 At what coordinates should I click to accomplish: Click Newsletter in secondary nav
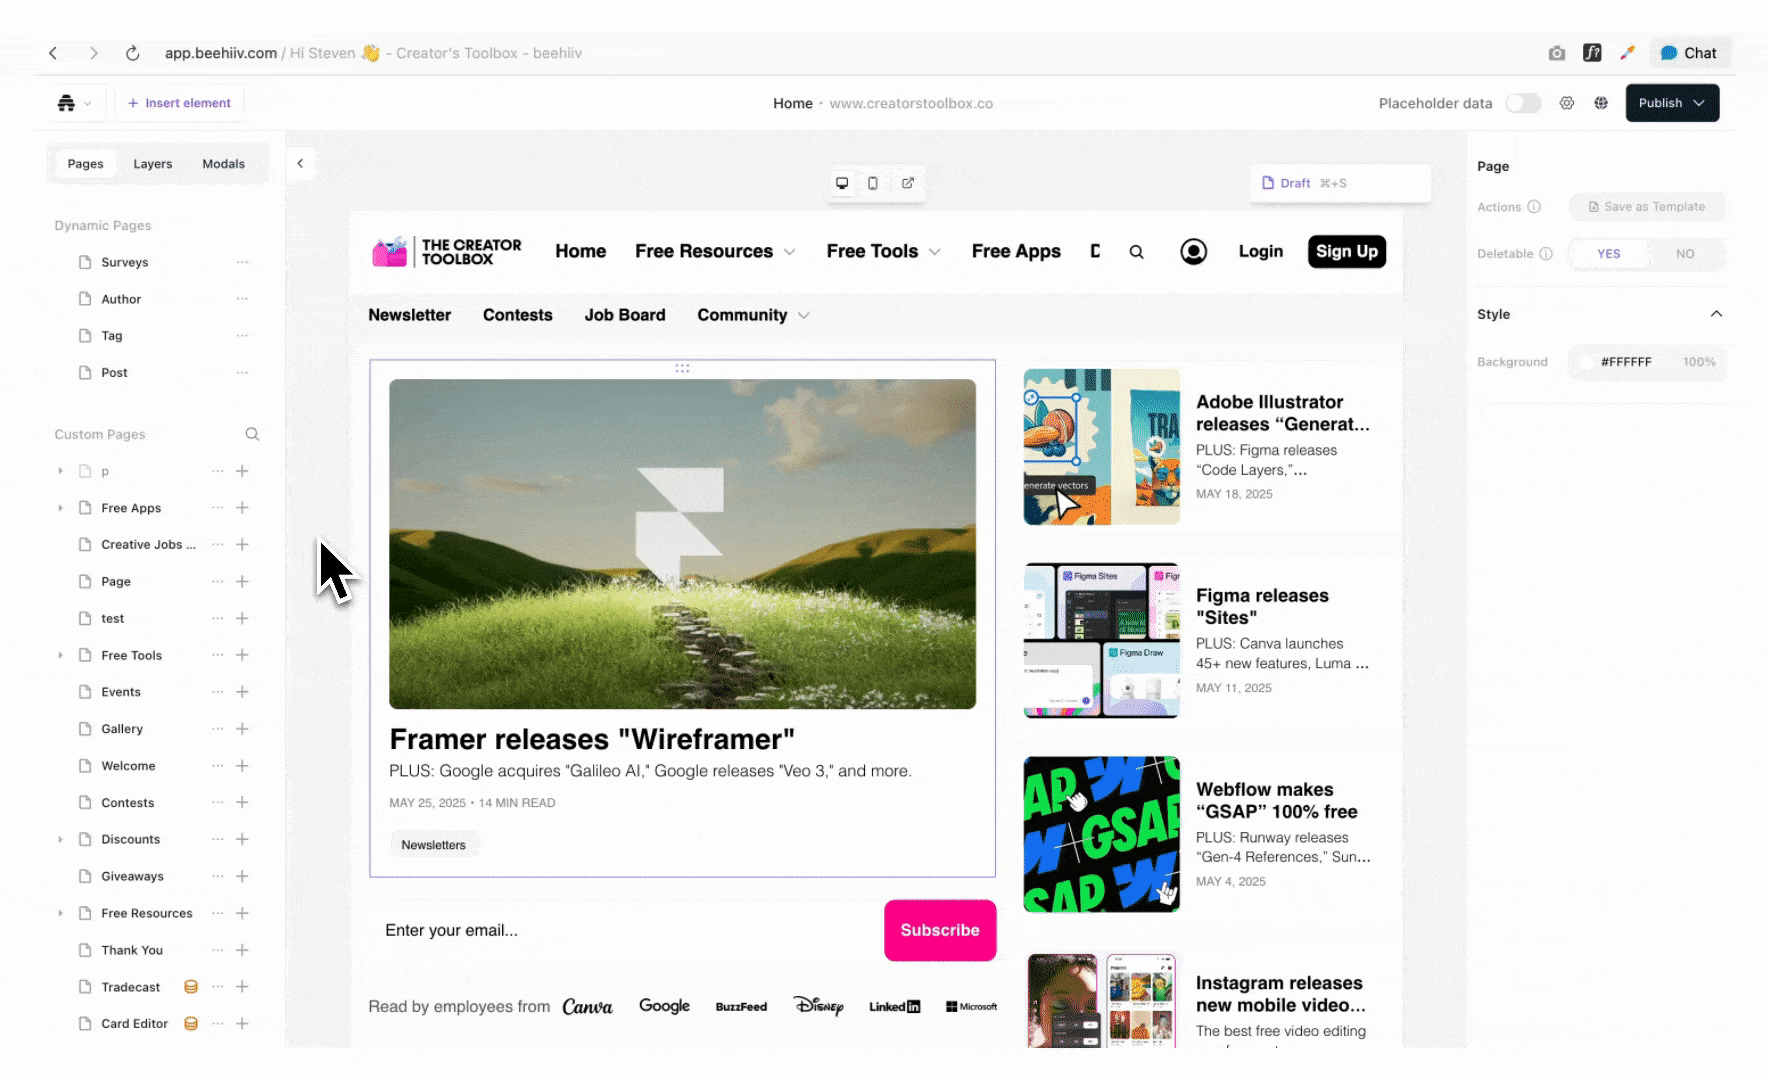click(409, 315)
